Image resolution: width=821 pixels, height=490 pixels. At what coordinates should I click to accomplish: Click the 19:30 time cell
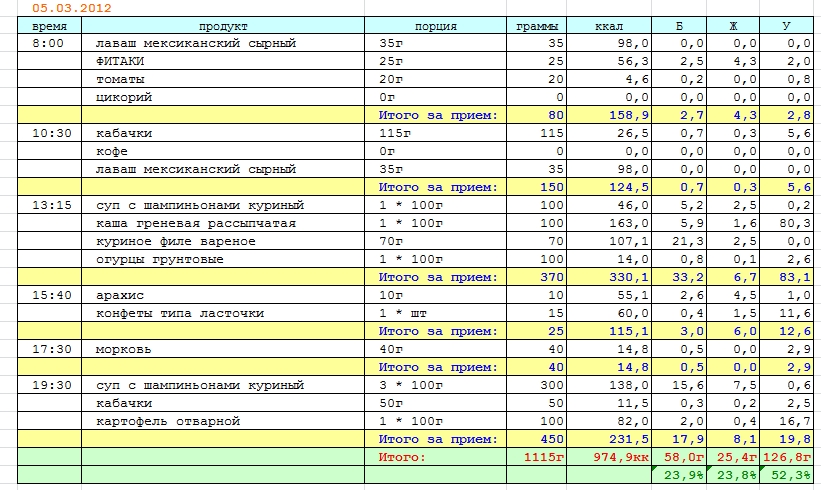pyautogui.click(x=51, y=385)
